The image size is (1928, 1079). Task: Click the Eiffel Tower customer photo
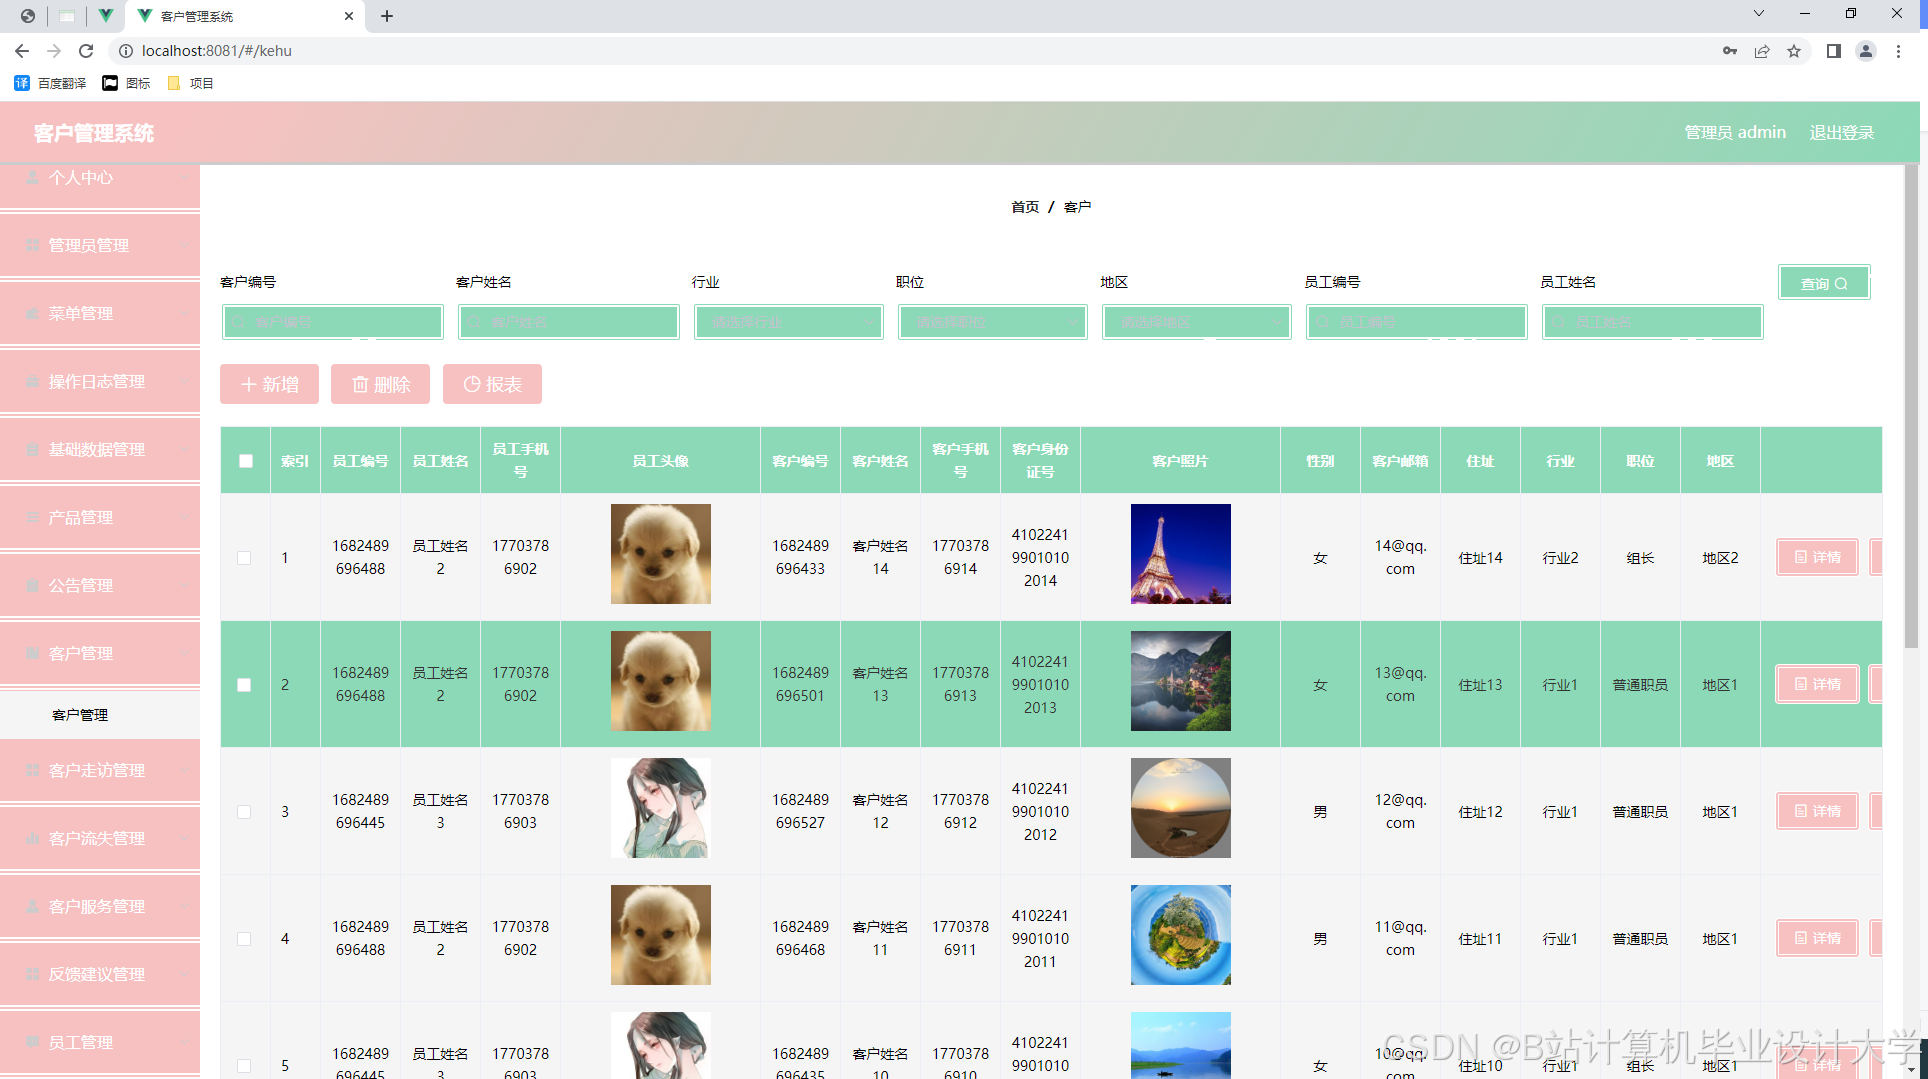(1180, 554)
